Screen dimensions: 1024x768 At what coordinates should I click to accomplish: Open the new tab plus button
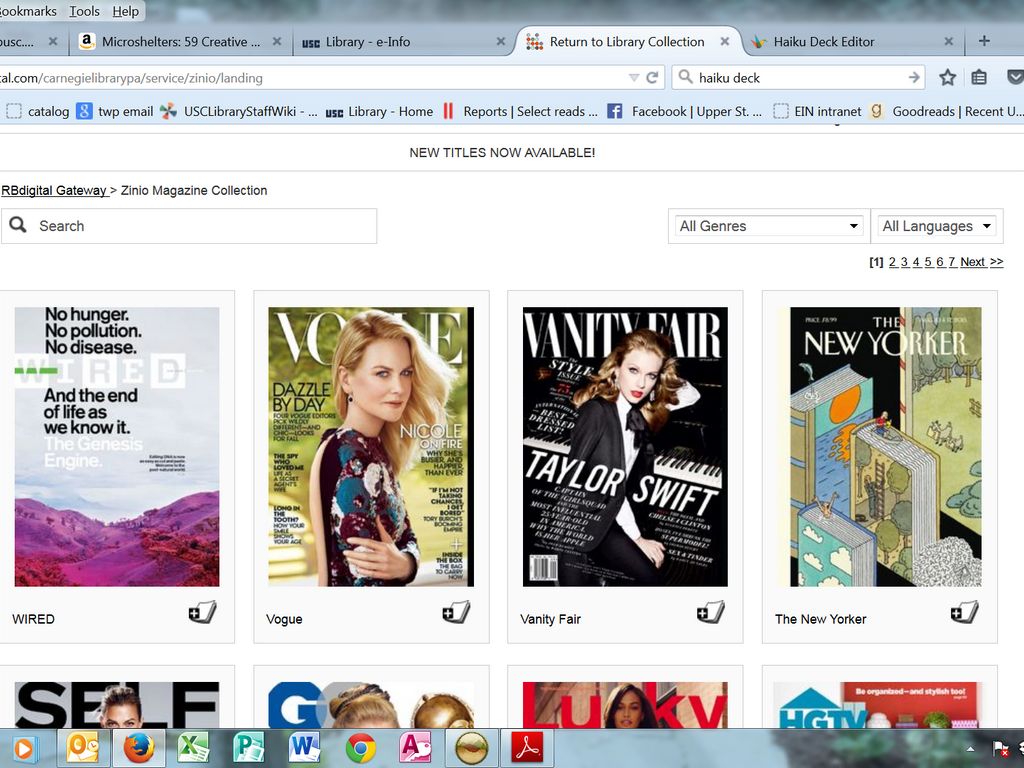tap(984, 41)
